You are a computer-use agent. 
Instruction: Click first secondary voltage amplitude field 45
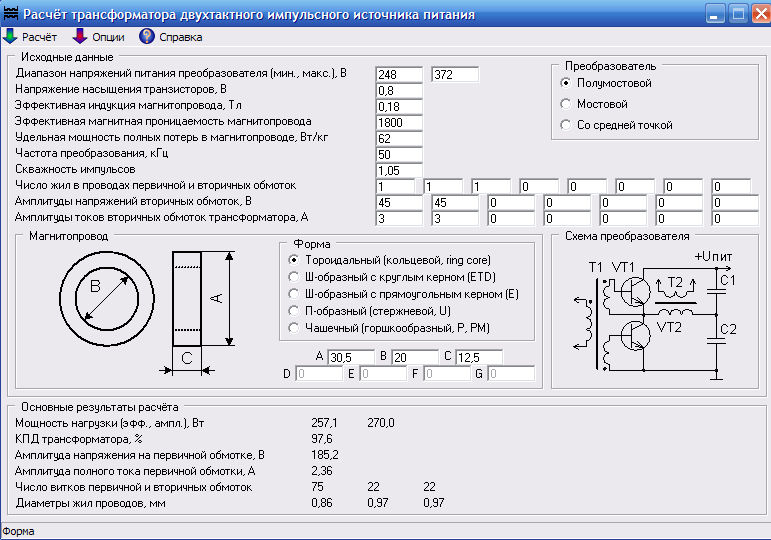[399, 203]
